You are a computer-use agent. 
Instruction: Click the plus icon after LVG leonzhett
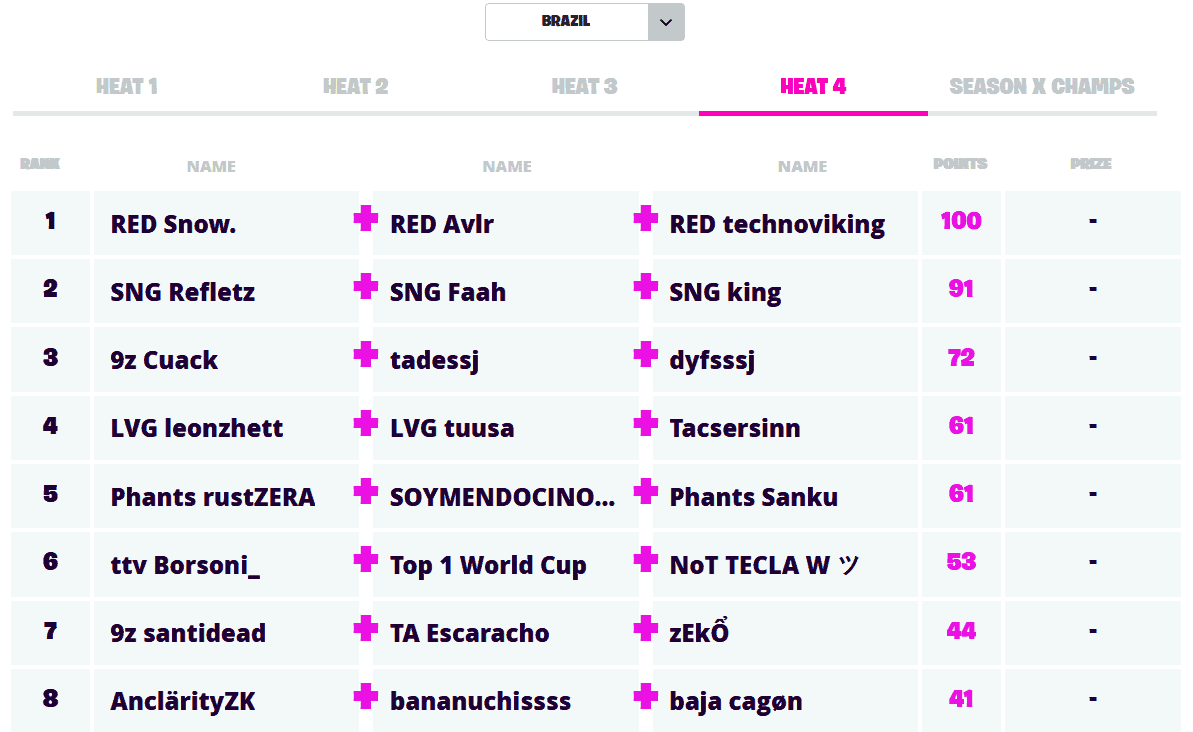point(366,423)
